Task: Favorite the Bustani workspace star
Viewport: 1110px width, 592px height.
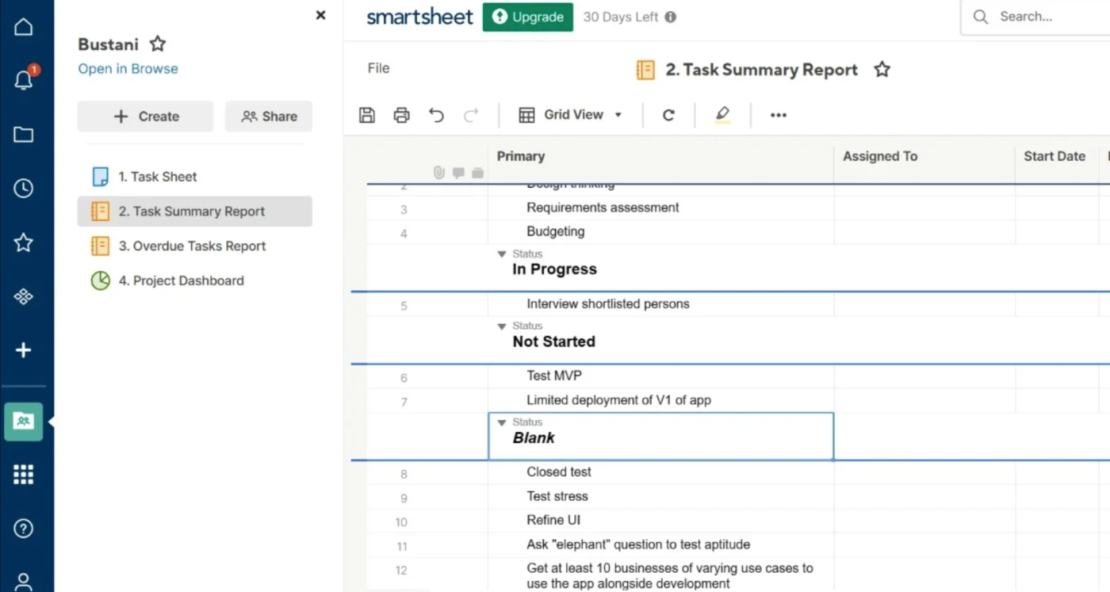Action: [x=157, y=44]
